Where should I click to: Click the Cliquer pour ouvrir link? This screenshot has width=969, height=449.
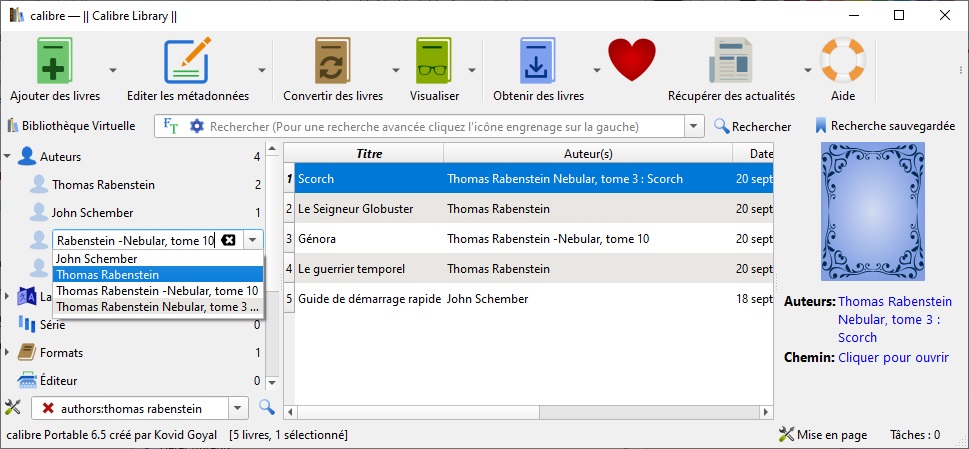click(893, 358)
